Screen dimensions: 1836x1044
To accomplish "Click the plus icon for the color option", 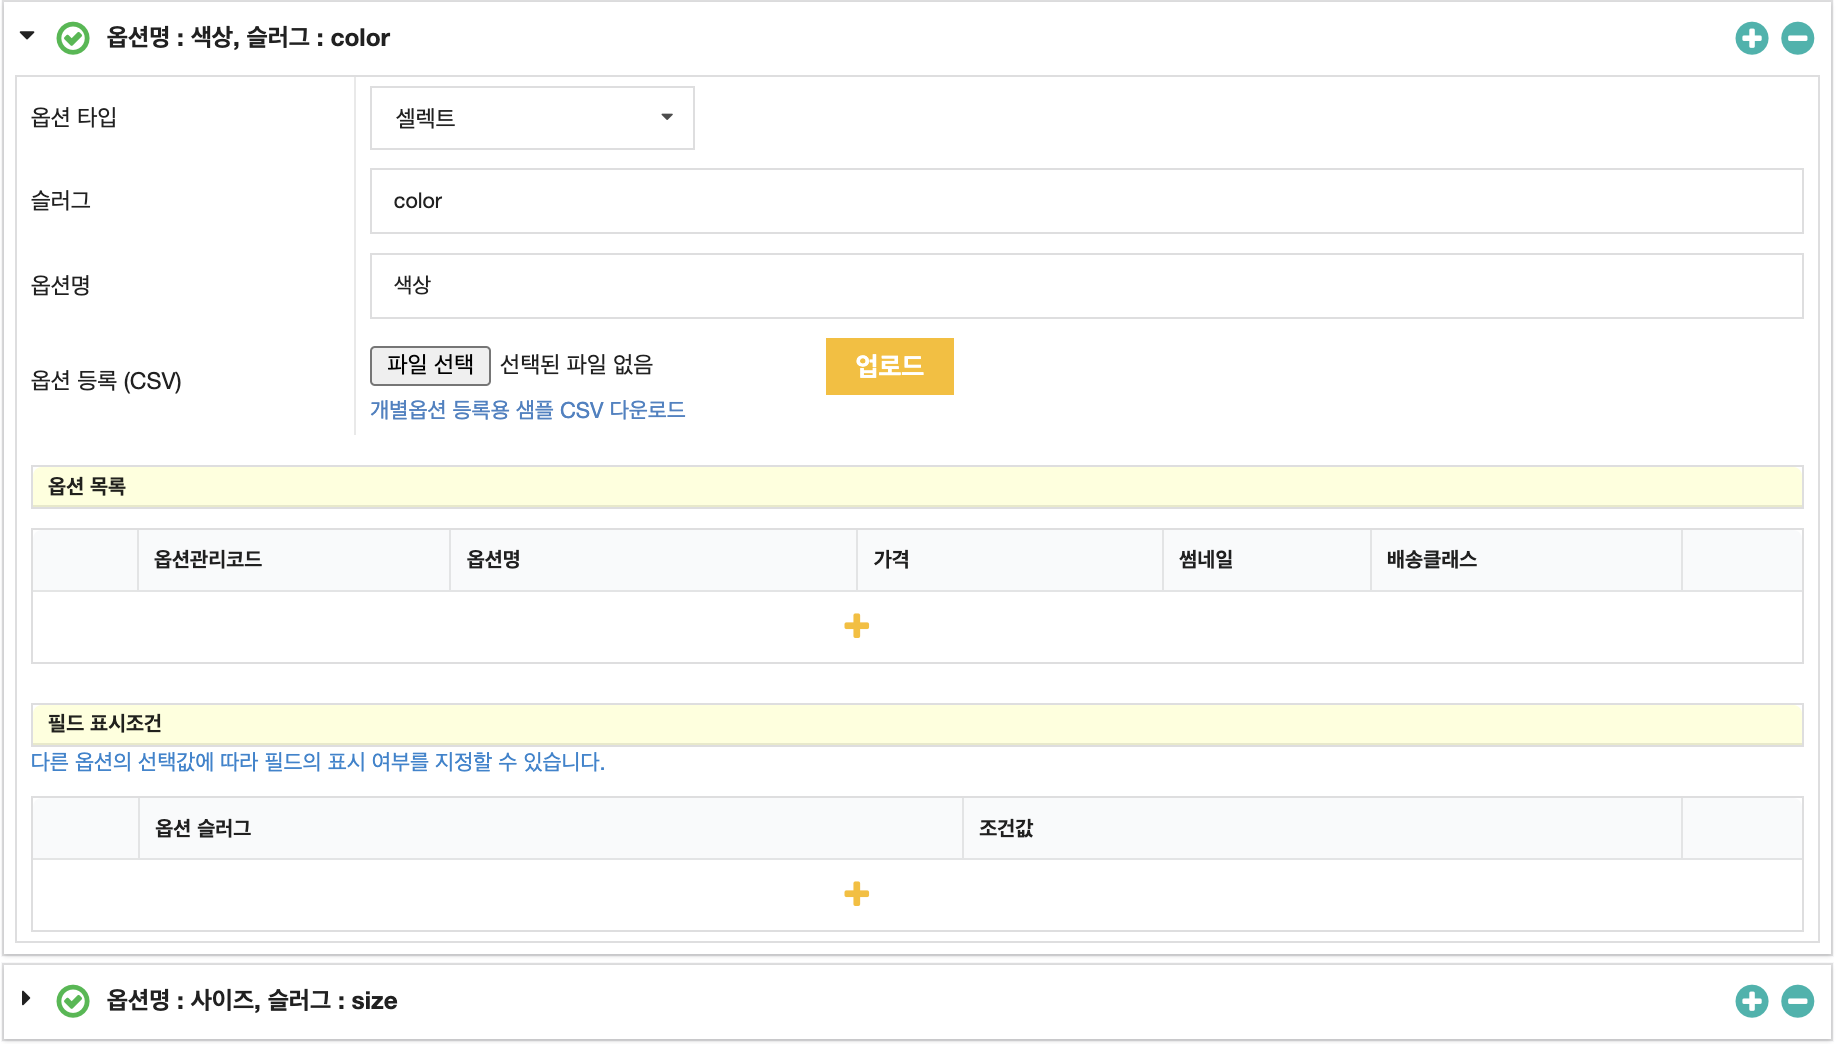I will pyautogui.click(x=1751, y=39).
